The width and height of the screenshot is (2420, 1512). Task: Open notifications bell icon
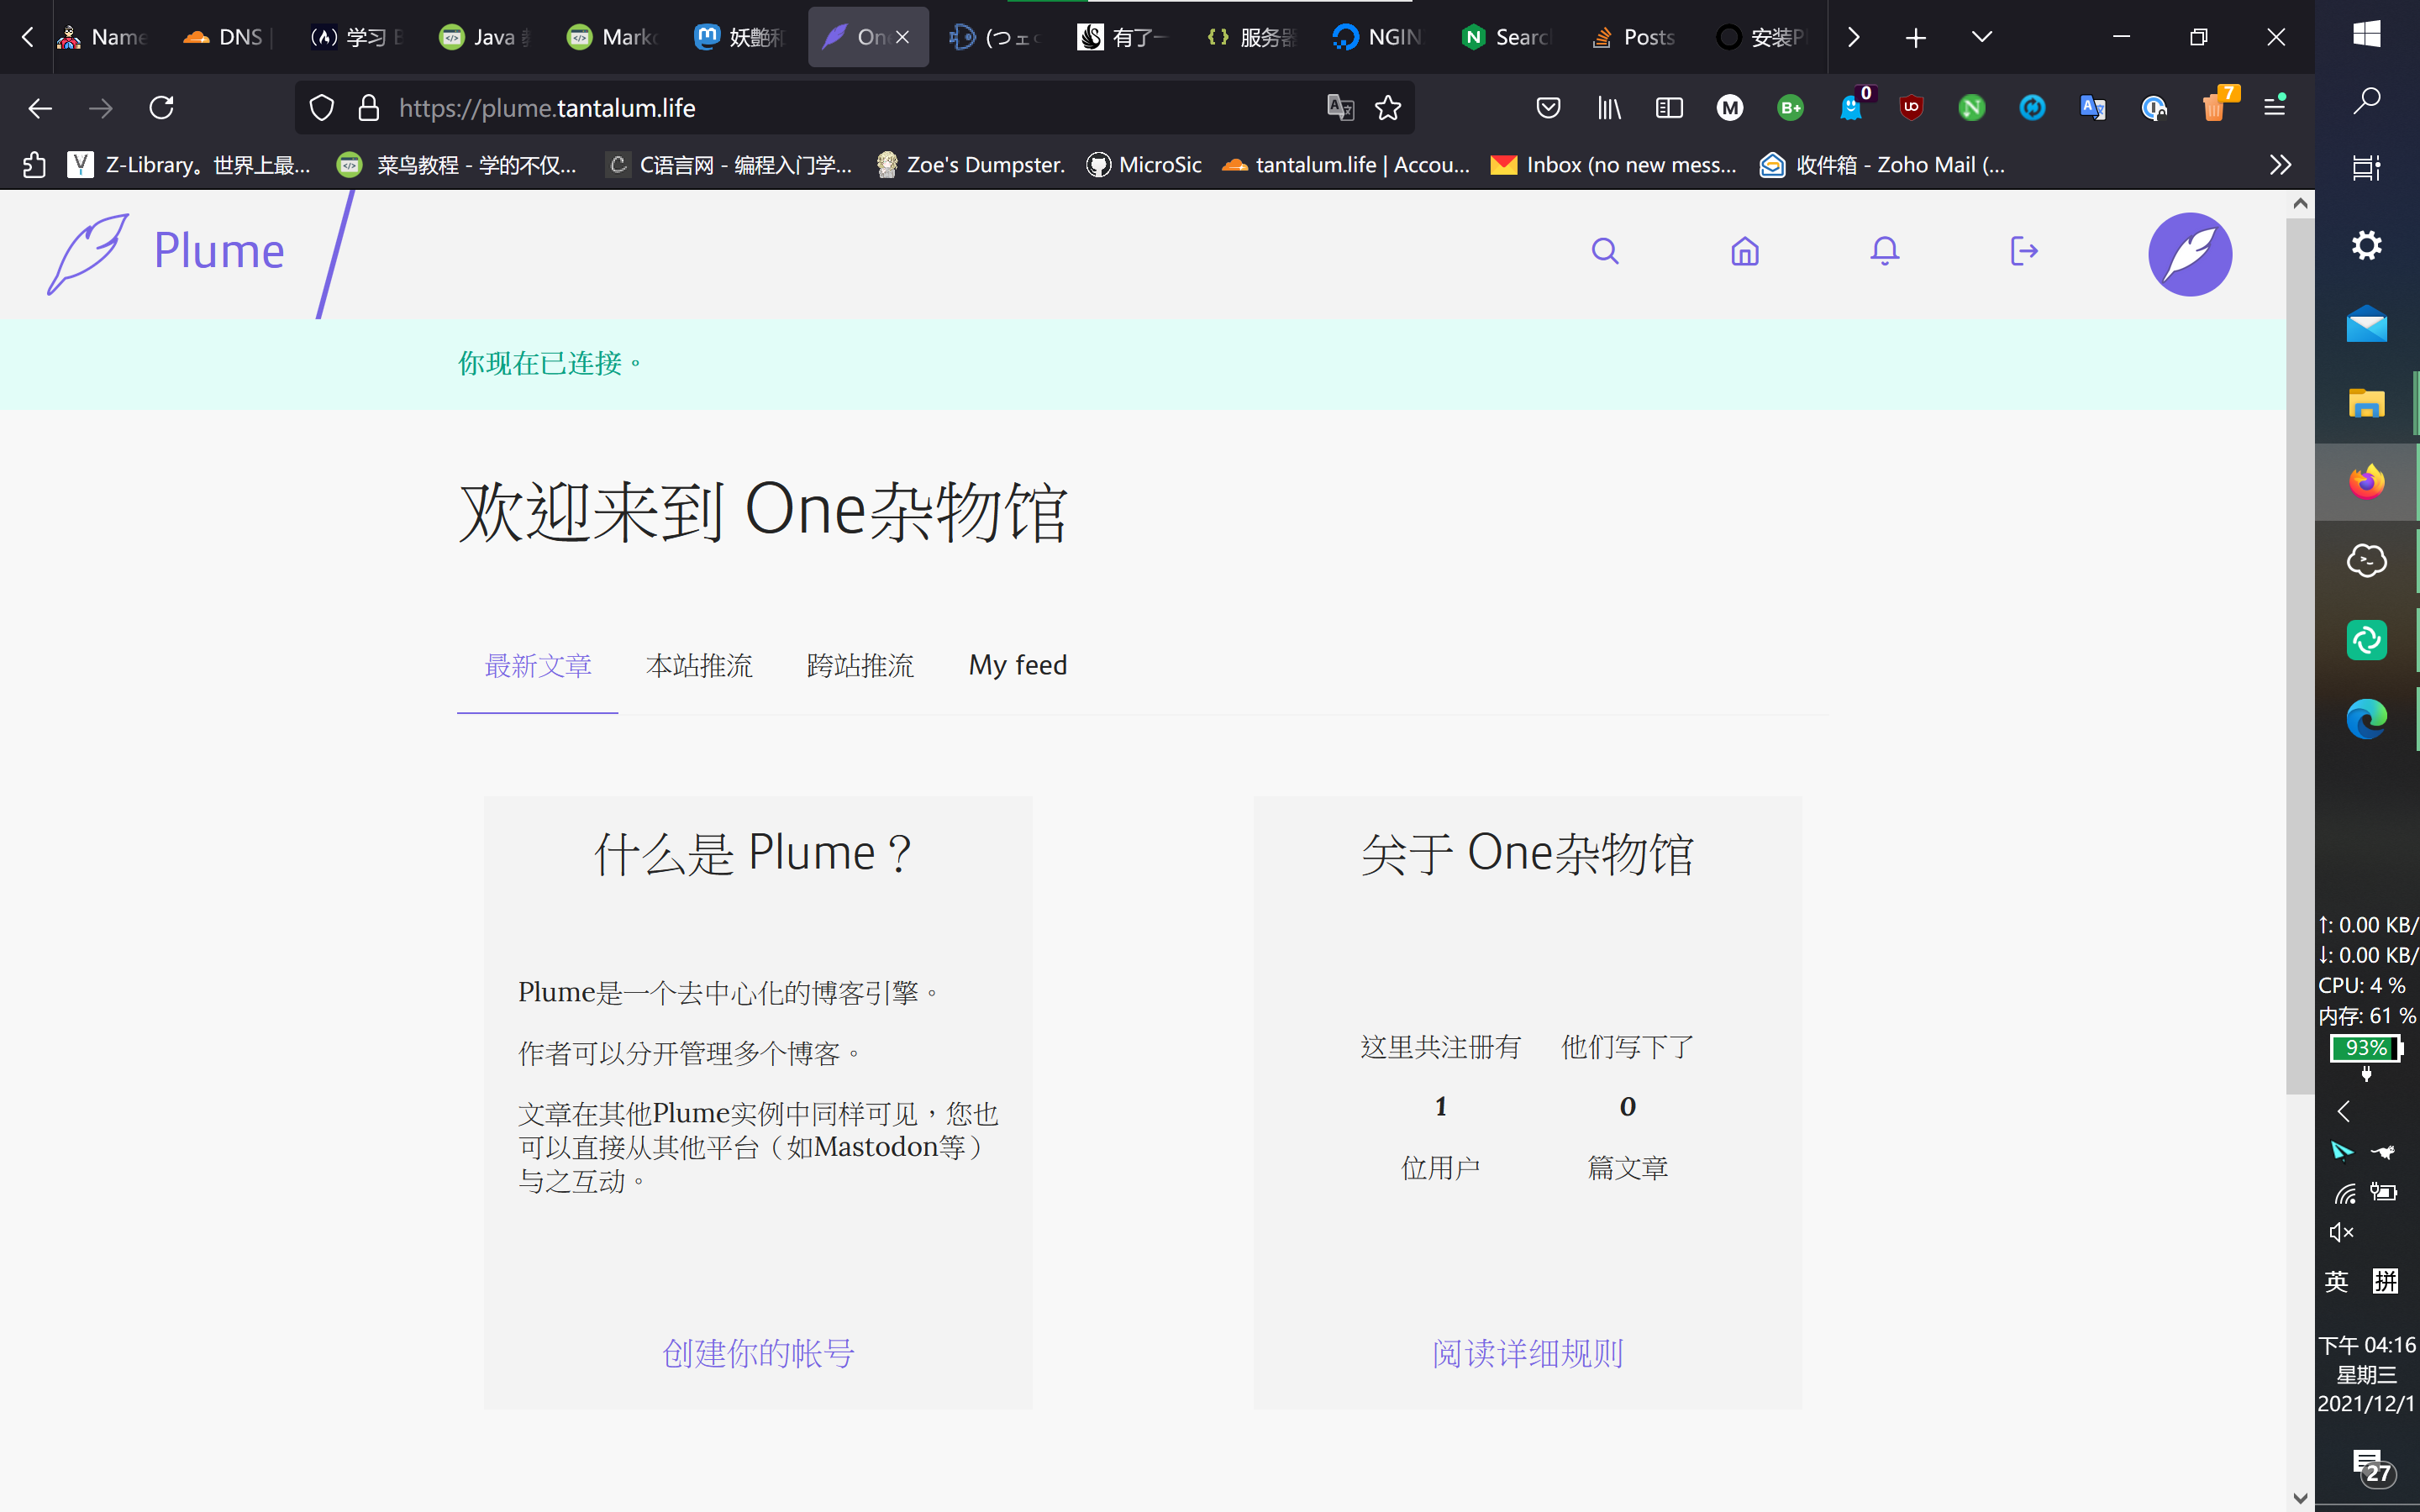tap(1885, 251)
